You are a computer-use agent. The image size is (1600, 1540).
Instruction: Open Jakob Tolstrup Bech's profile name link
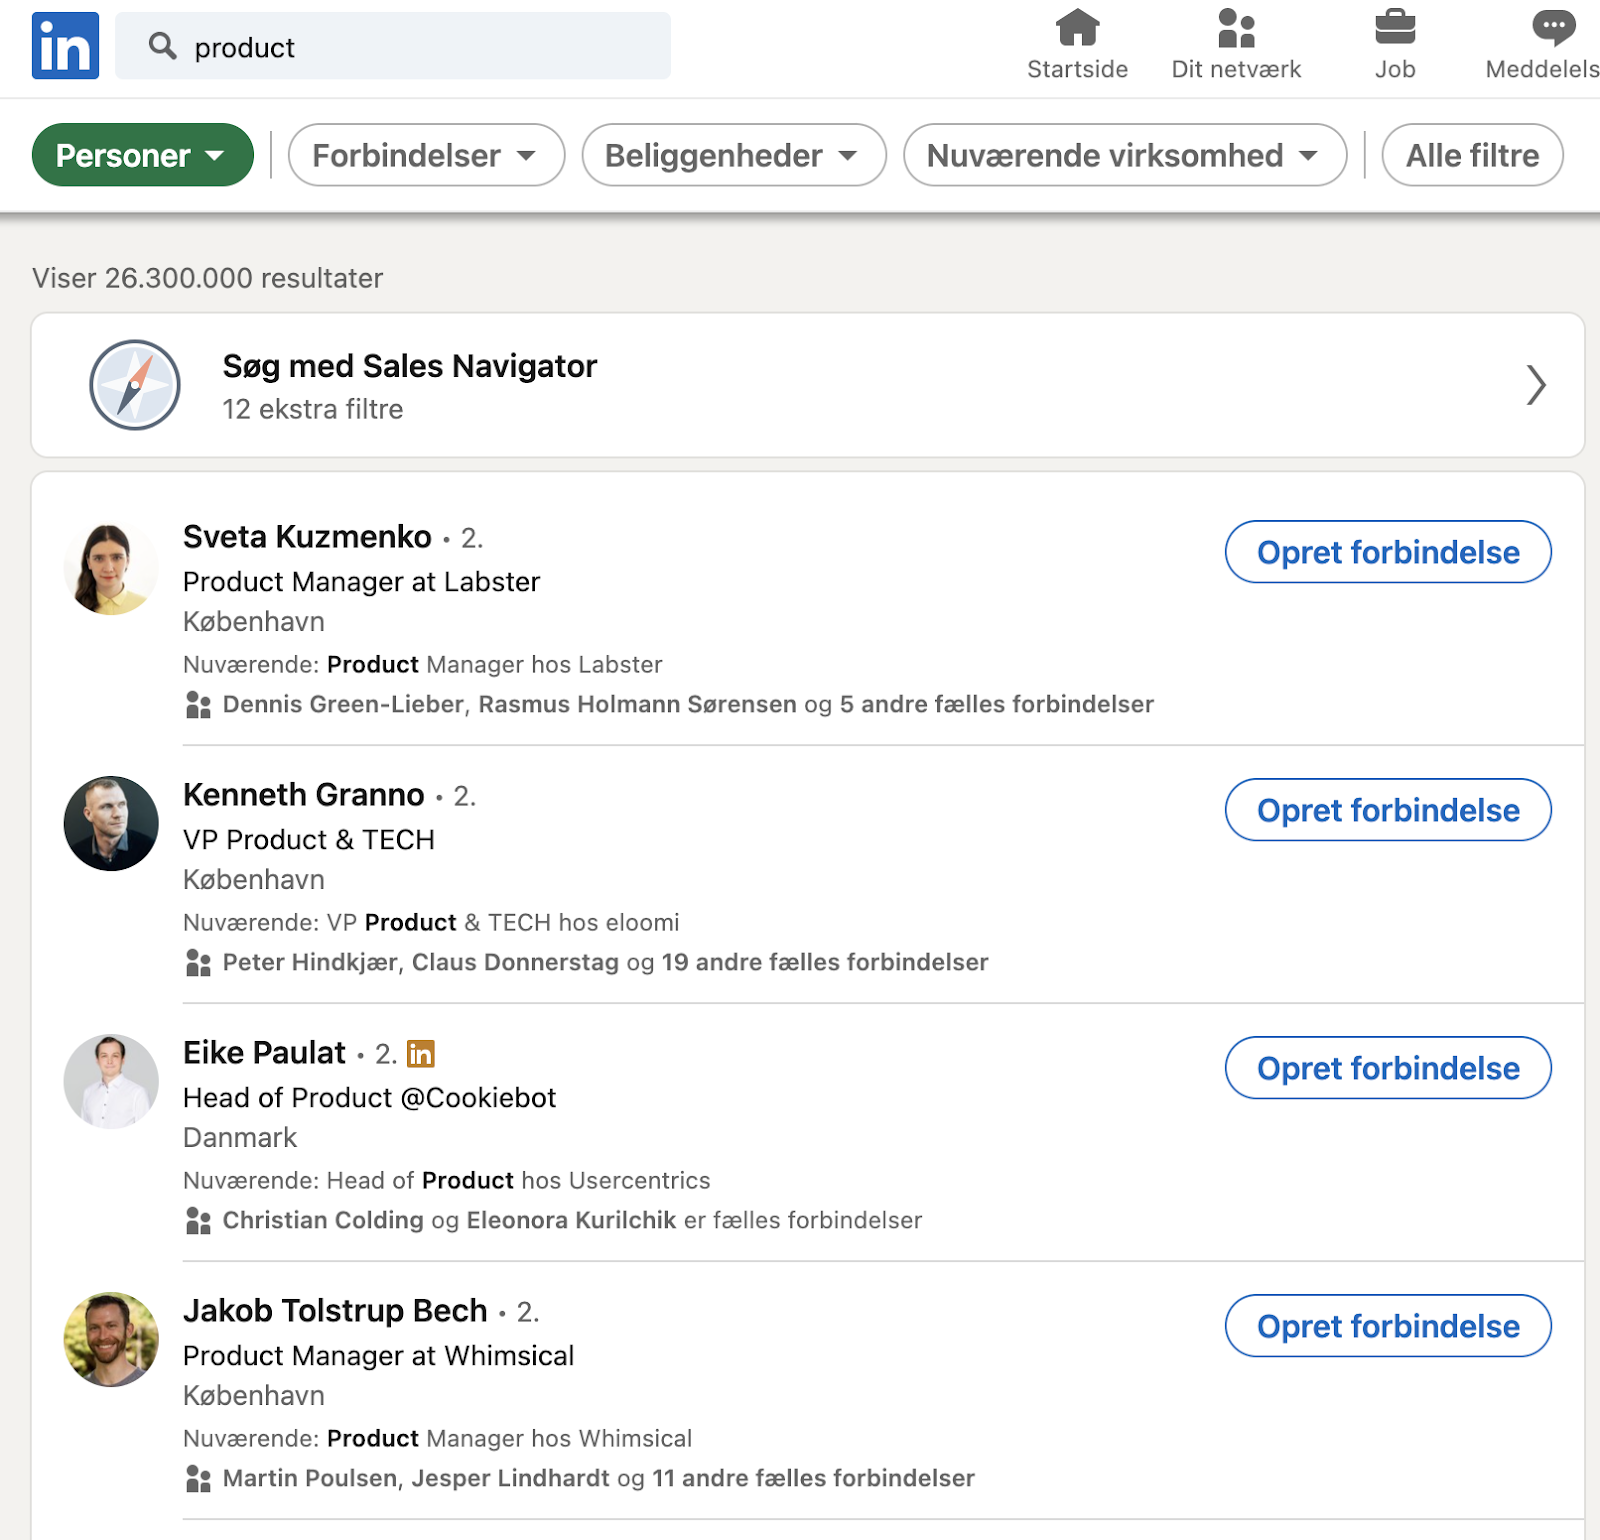335,1311
